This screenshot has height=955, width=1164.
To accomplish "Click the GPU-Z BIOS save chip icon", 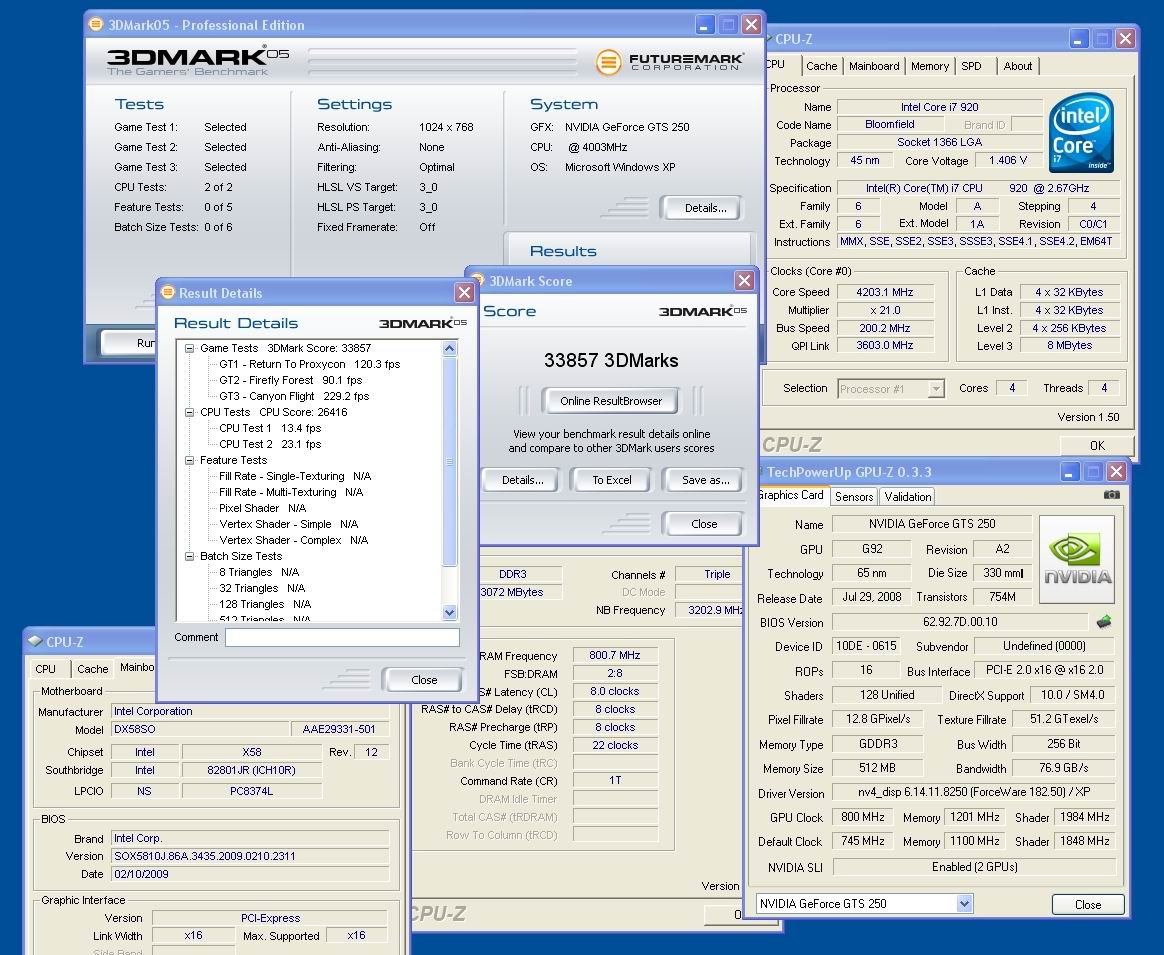I will (1104, 622).
